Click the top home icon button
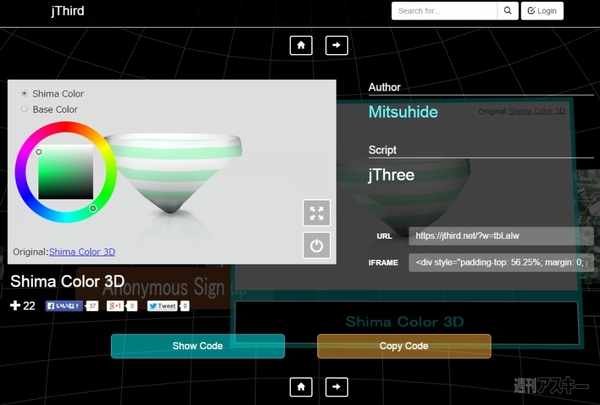 (301, 46)
